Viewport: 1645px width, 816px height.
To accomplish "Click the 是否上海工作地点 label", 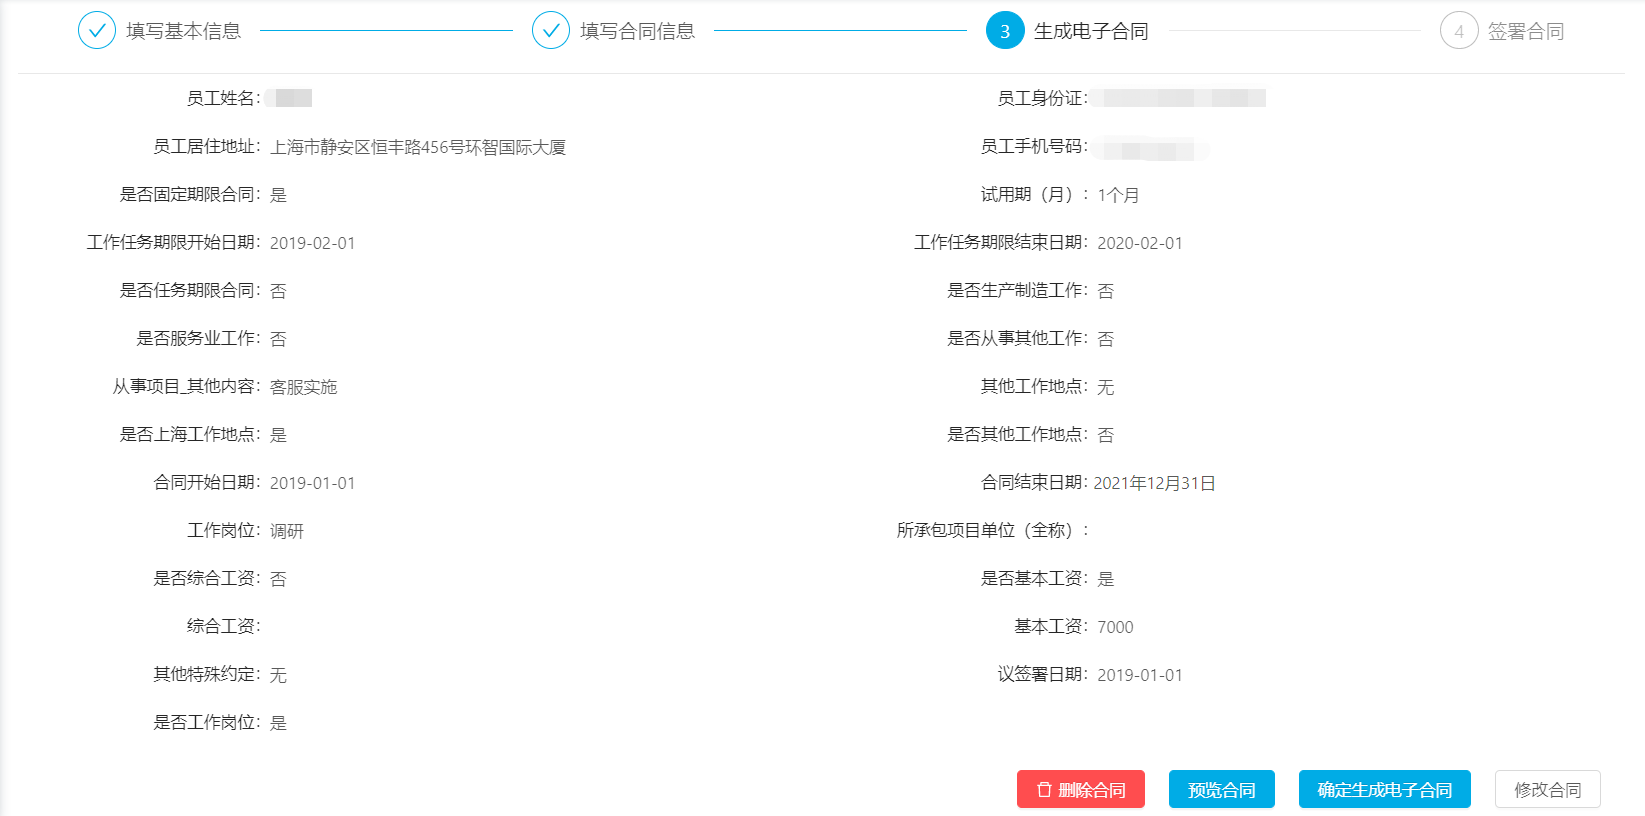I will pyautogui.click(x=190, y=435).
